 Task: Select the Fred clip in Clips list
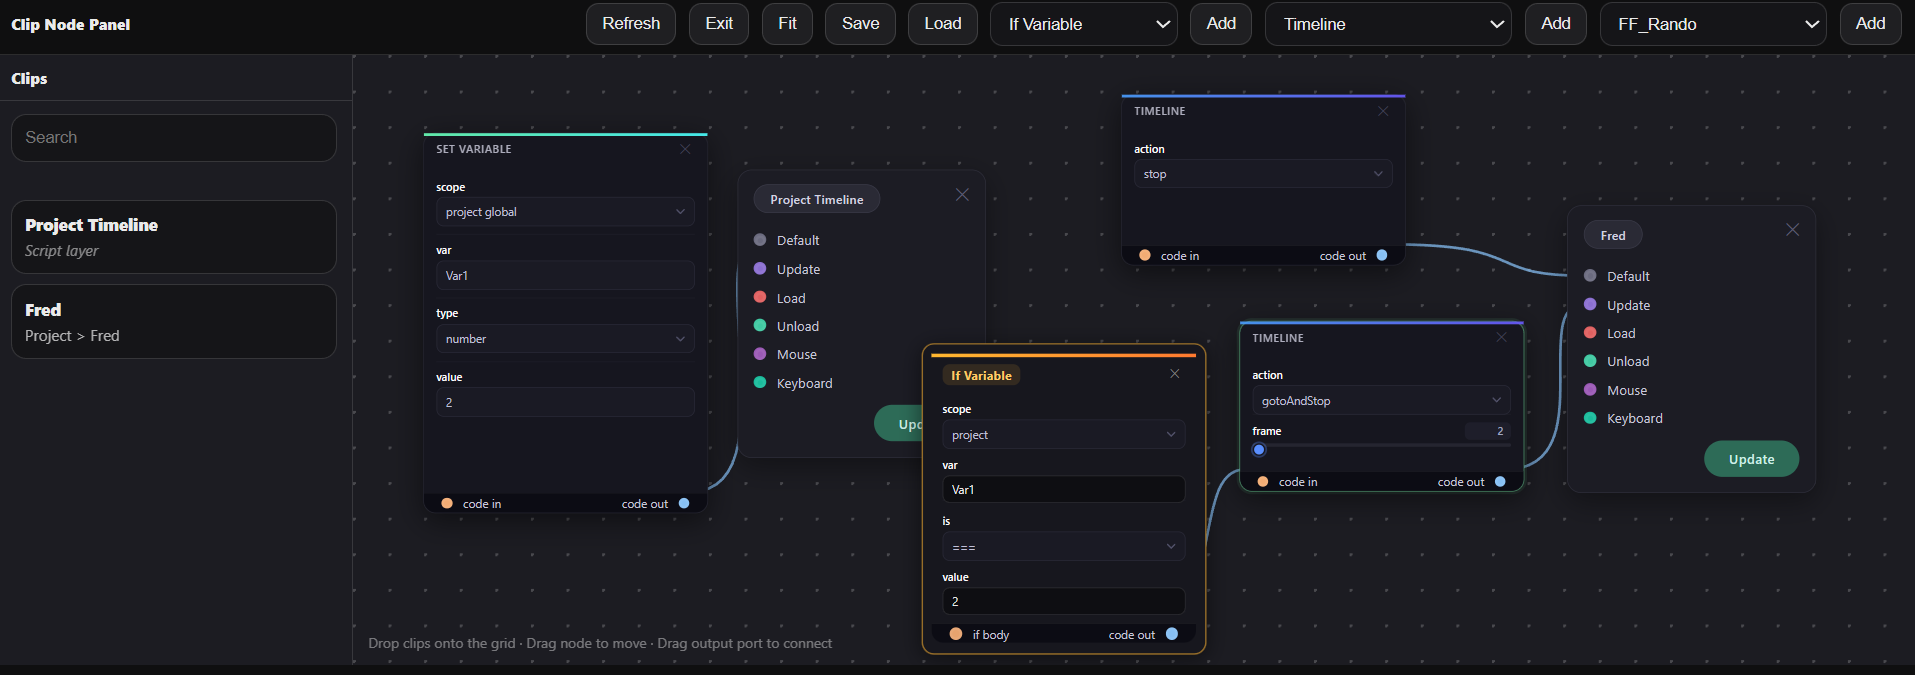click(x=174, y=322)
